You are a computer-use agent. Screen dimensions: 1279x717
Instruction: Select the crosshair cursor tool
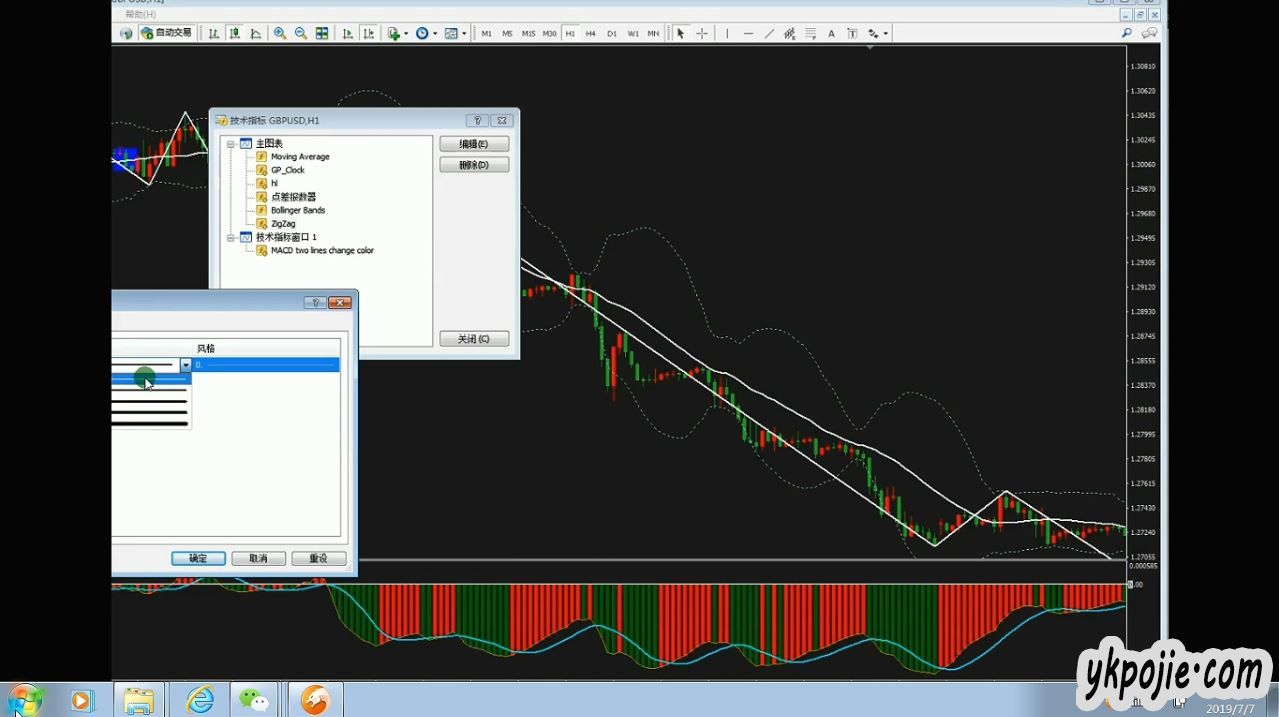click(x=702, y=33)
